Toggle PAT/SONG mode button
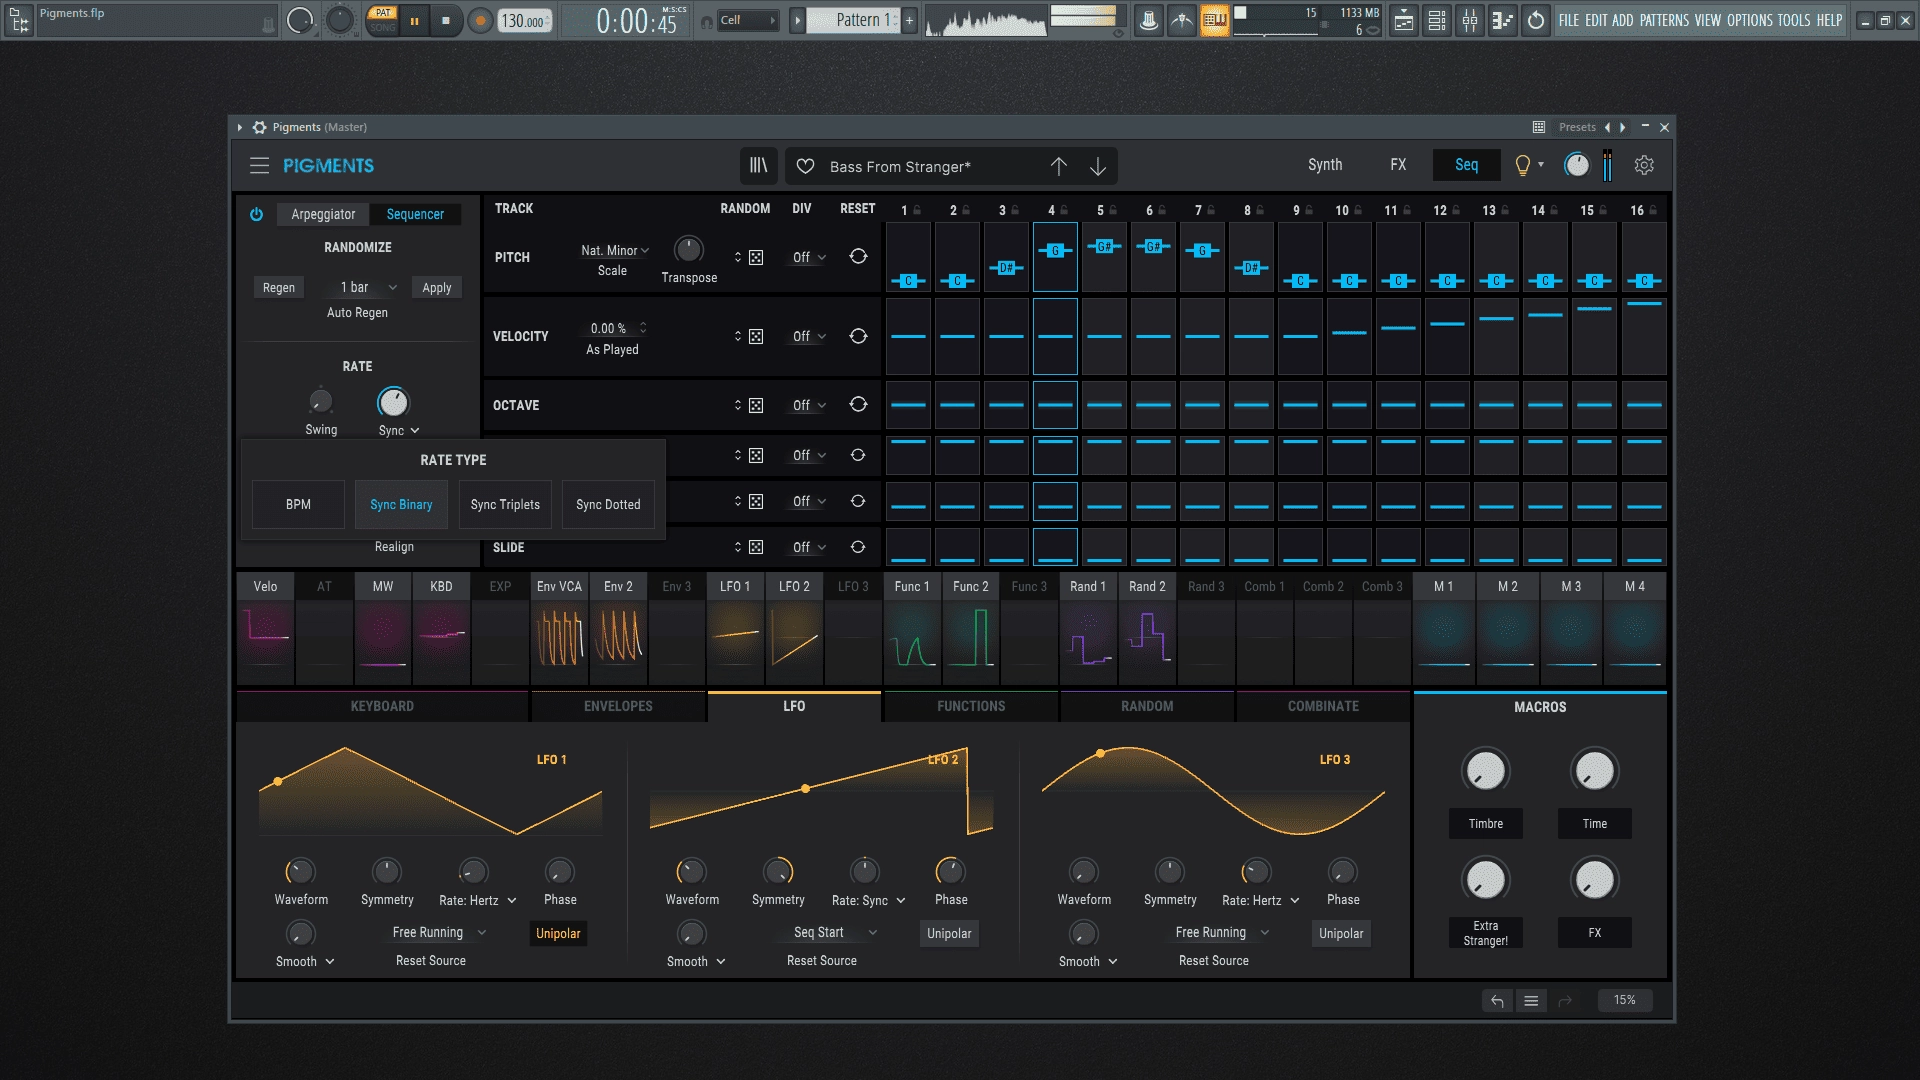Screen dimensions: 1920x1080 (x=383, y=20)
